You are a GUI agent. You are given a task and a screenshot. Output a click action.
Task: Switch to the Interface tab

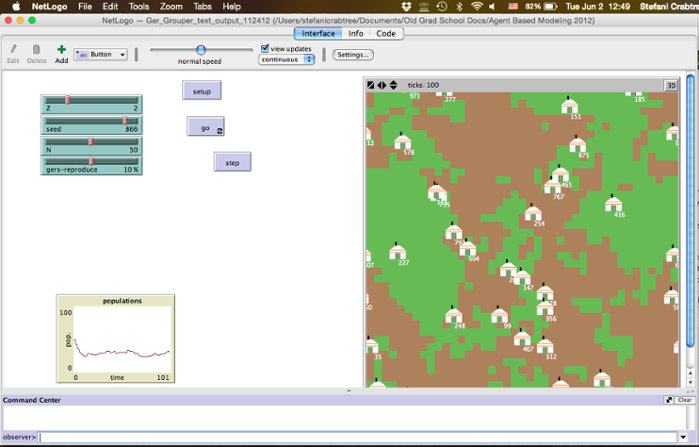pyautogui.click(x=318, y=33)
